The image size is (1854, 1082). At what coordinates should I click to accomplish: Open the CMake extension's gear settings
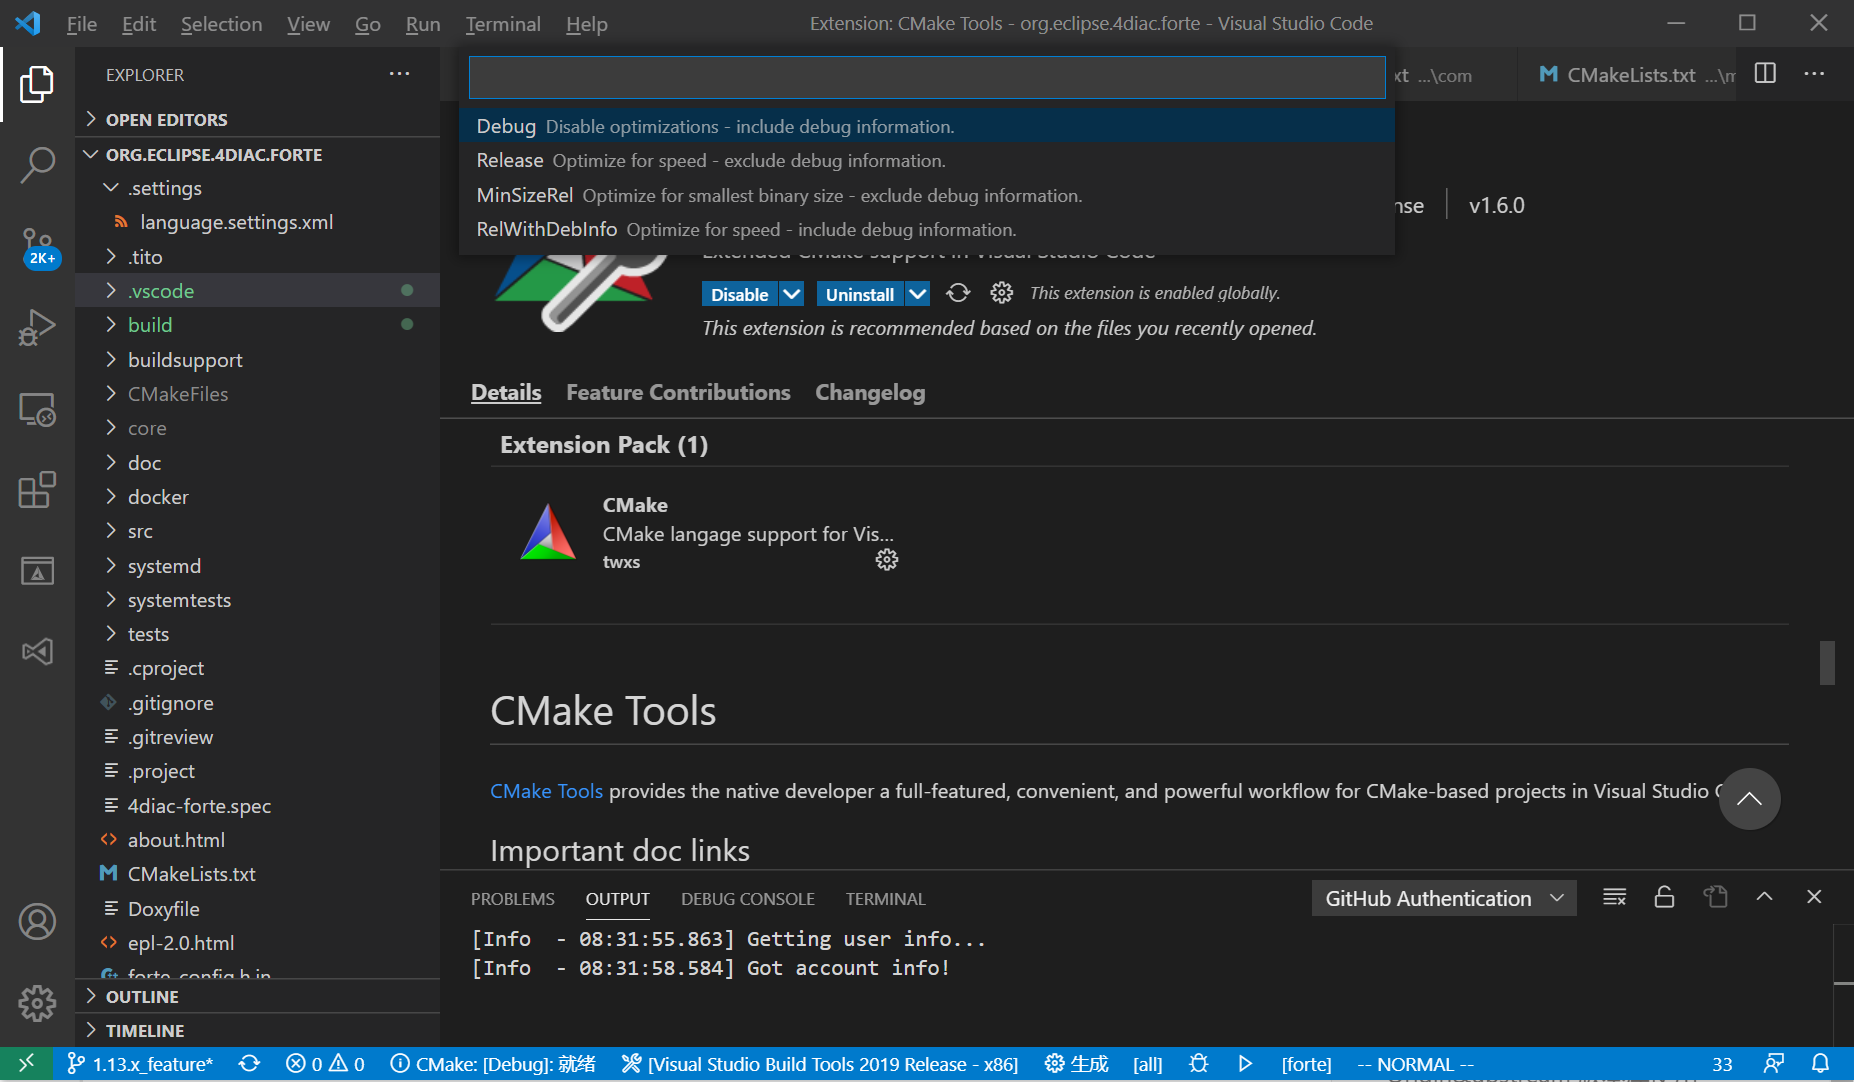(x=886, y=559)
